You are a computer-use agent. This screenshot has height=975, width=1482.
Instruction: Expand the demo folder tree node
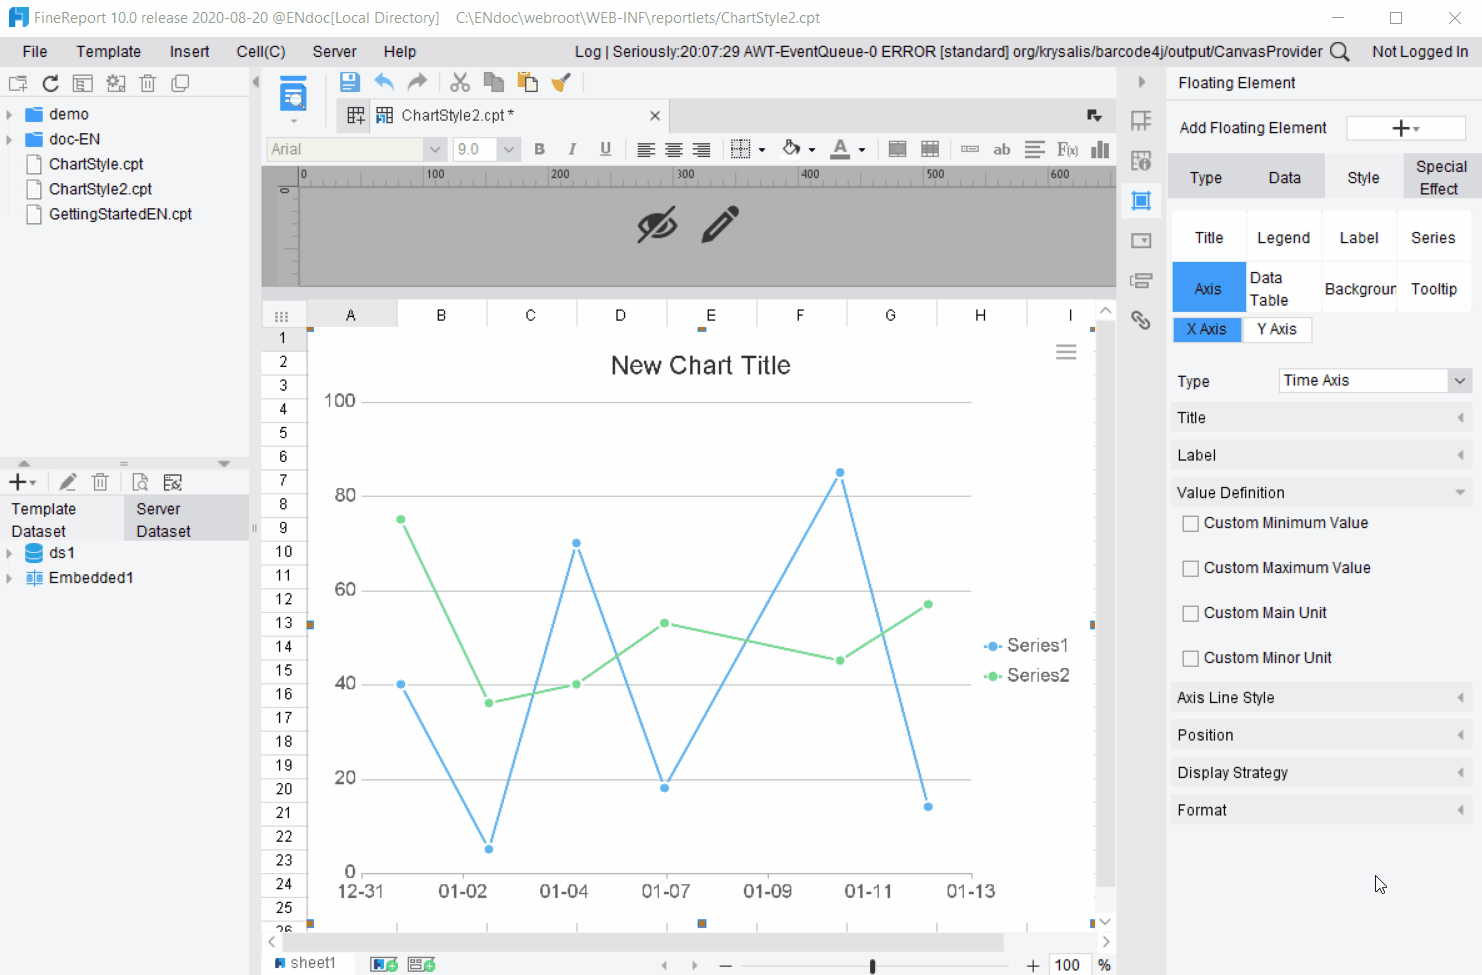pos(10,115)
